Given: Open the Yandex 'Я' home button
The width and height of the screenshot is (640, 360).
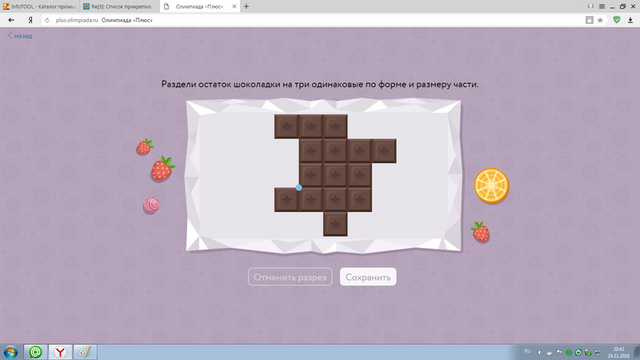Looking at the screenshot, I should tap(30, 20).
